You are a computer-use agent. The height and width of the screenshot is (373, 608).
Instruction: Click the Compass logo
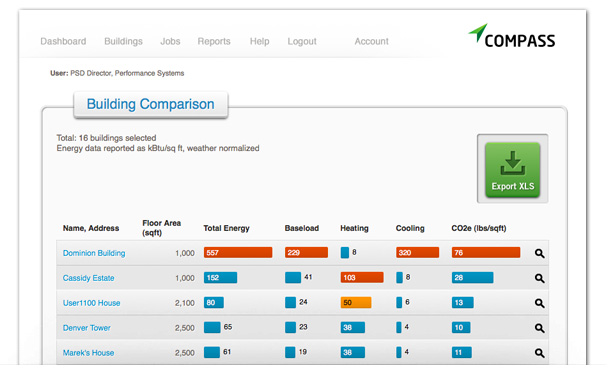click(x=511, y=36)
